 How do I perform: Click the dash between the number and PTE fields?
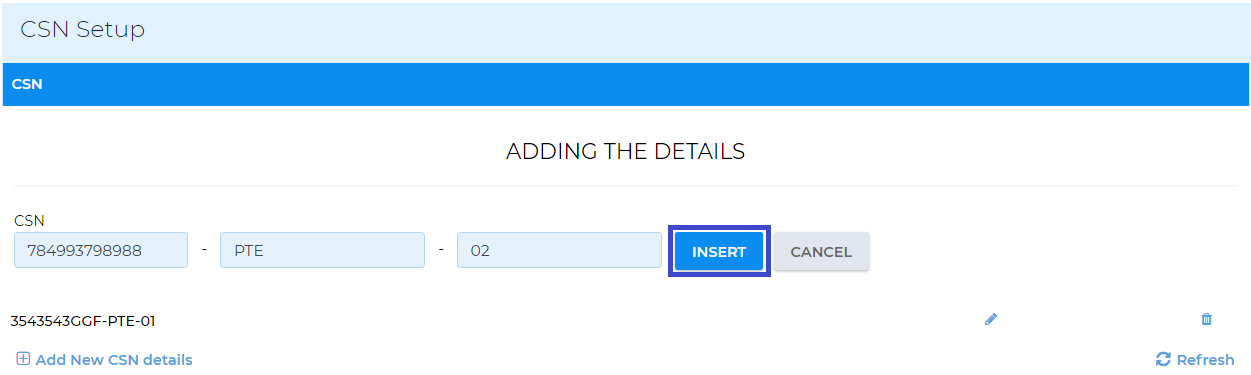204,249
